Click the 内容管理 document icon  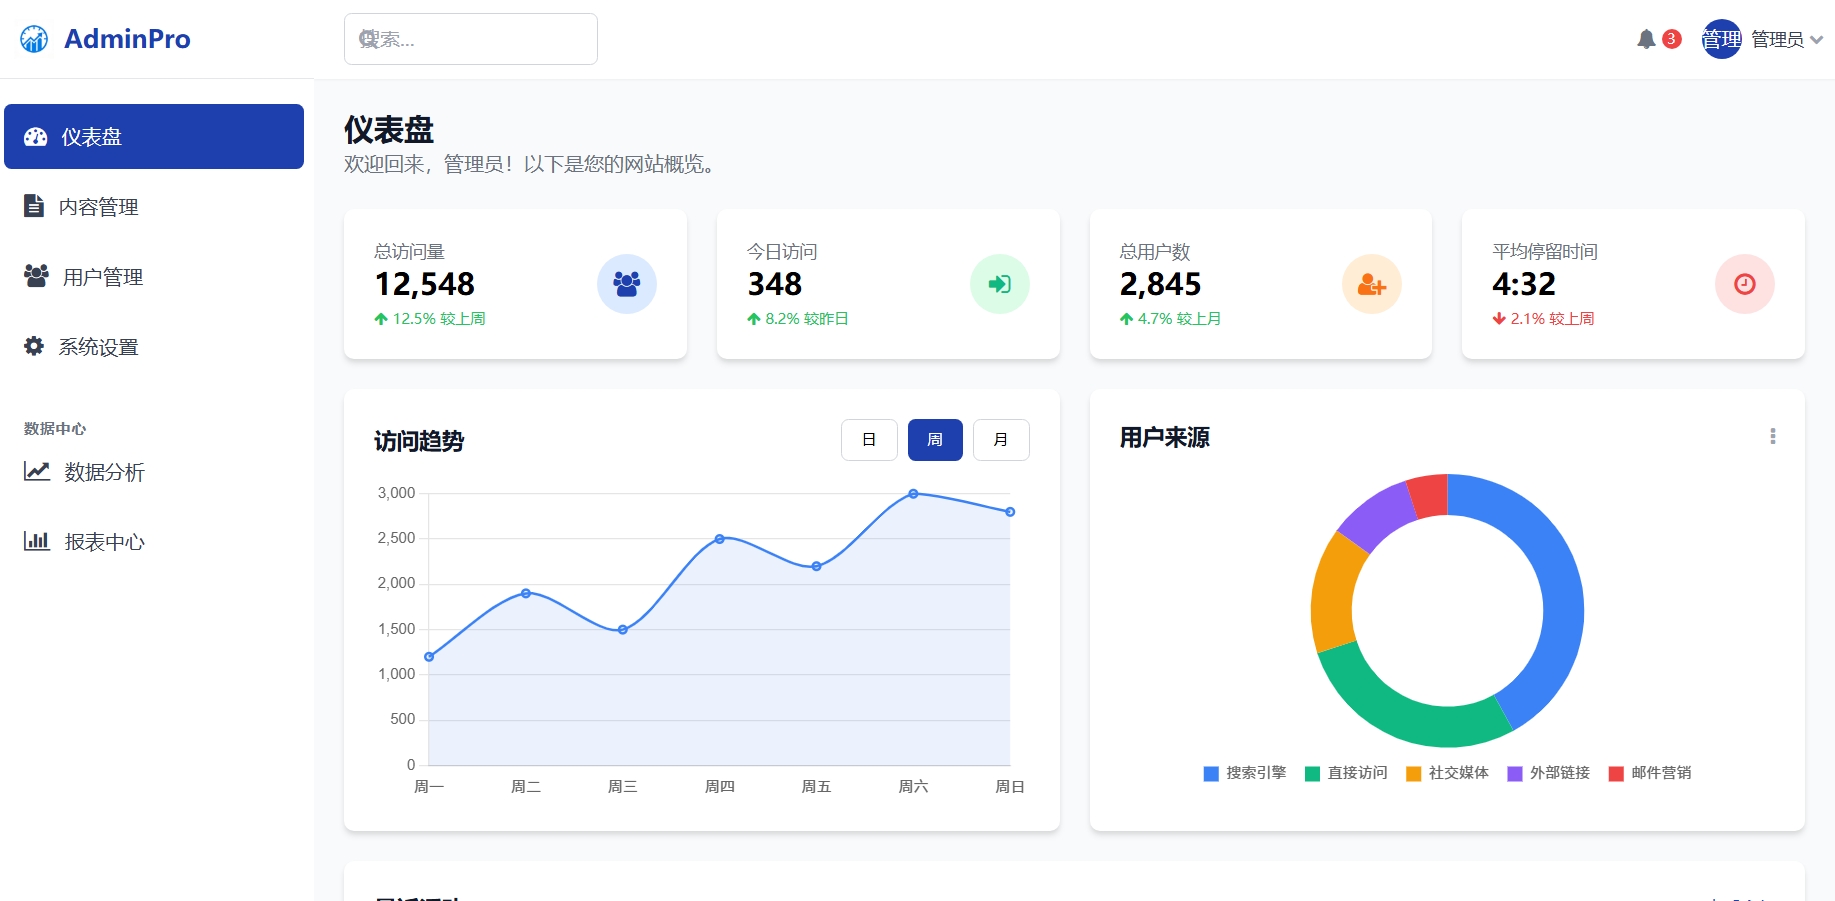coord(35,207)
